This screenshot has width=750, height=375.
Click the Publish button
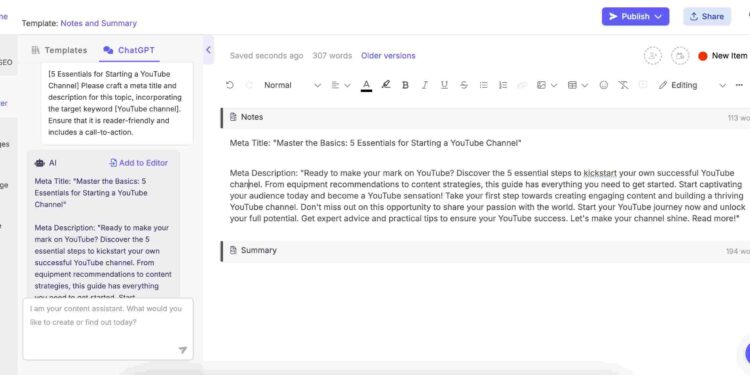[x=635, y=16]
